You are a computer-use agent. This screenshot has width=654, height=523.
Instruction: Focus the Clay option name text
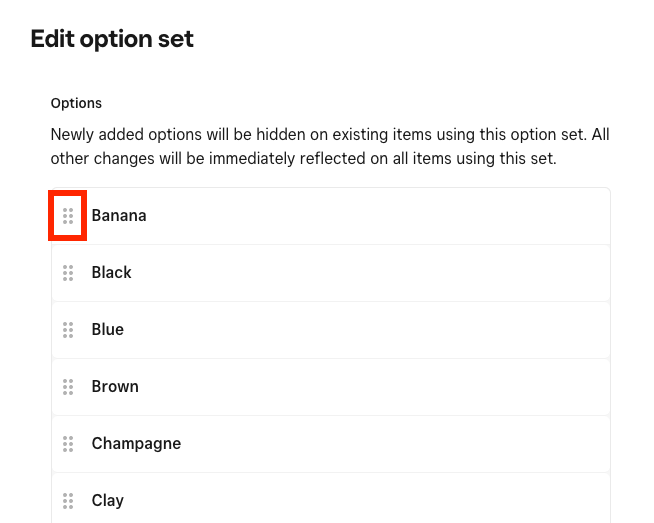[x=108, y=500]
